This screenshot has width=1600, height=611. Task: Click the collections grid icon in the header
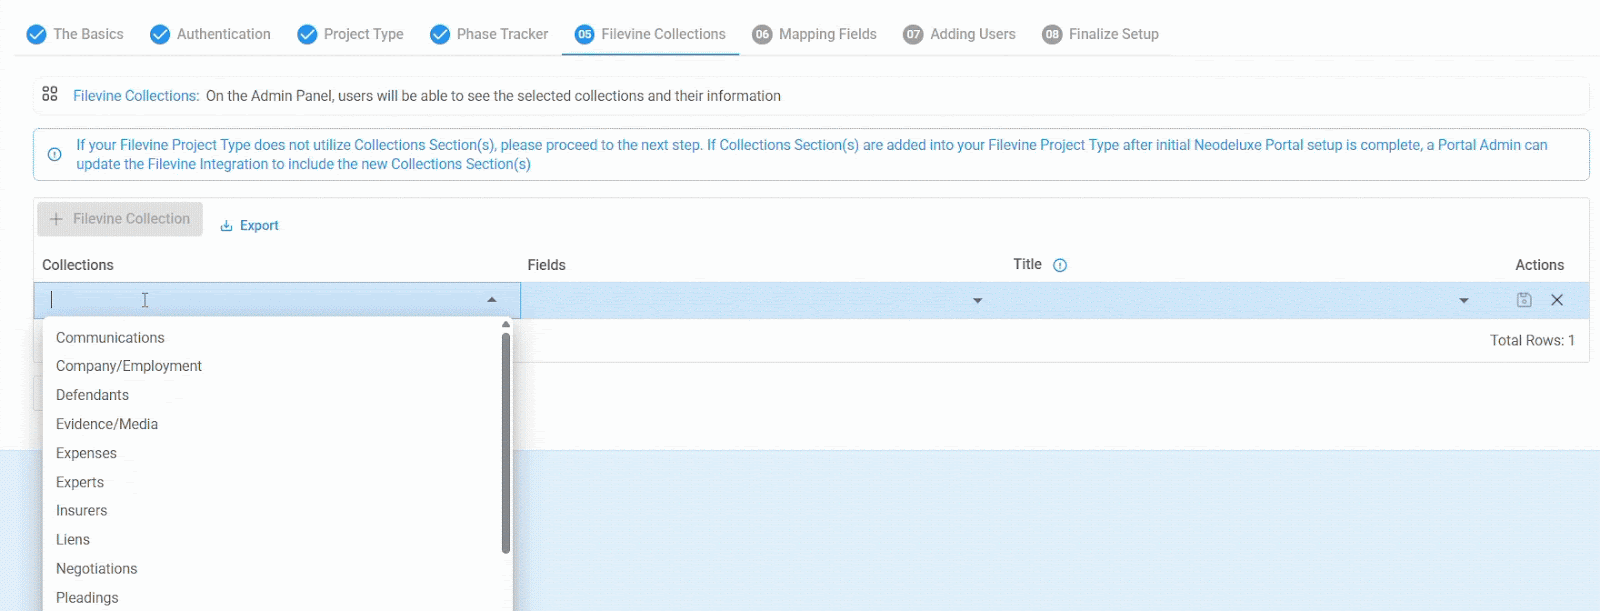(x=50, y=94)
